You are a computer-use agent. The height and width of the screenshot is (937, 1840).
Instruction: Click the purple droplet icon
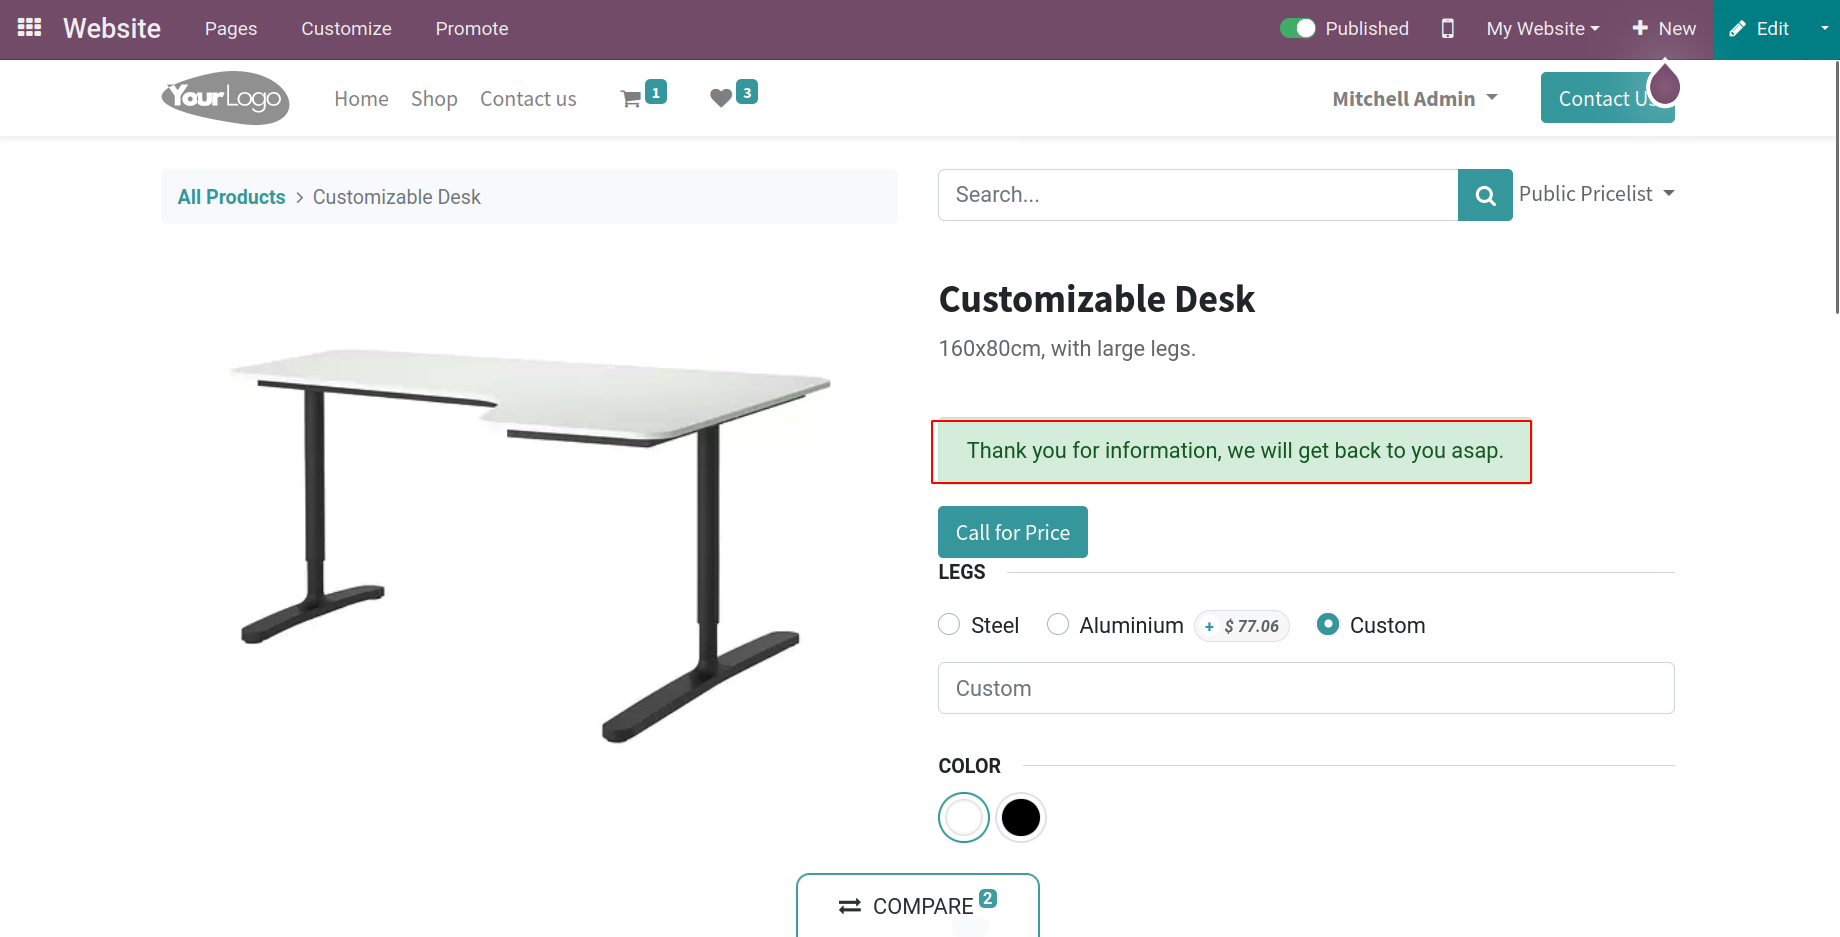point(1664,84)
